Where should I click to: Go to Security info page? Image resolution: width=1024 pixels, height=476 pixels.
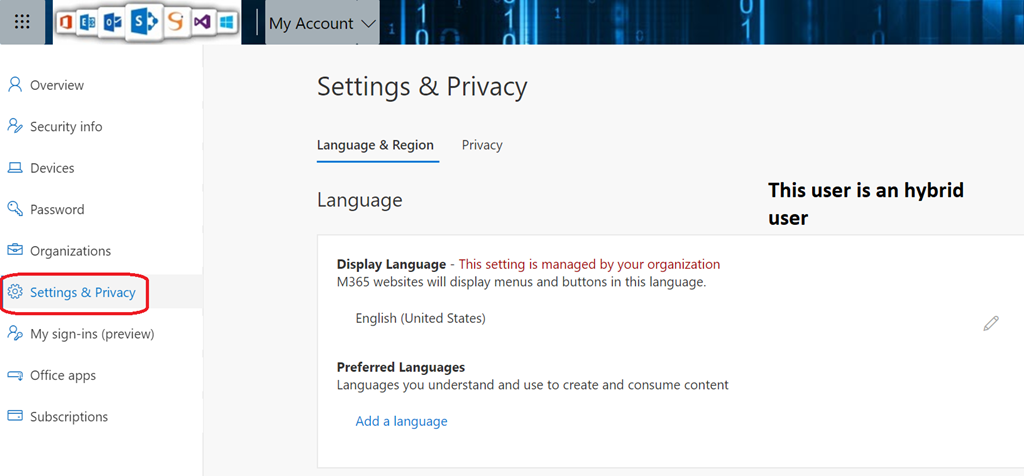65,127
